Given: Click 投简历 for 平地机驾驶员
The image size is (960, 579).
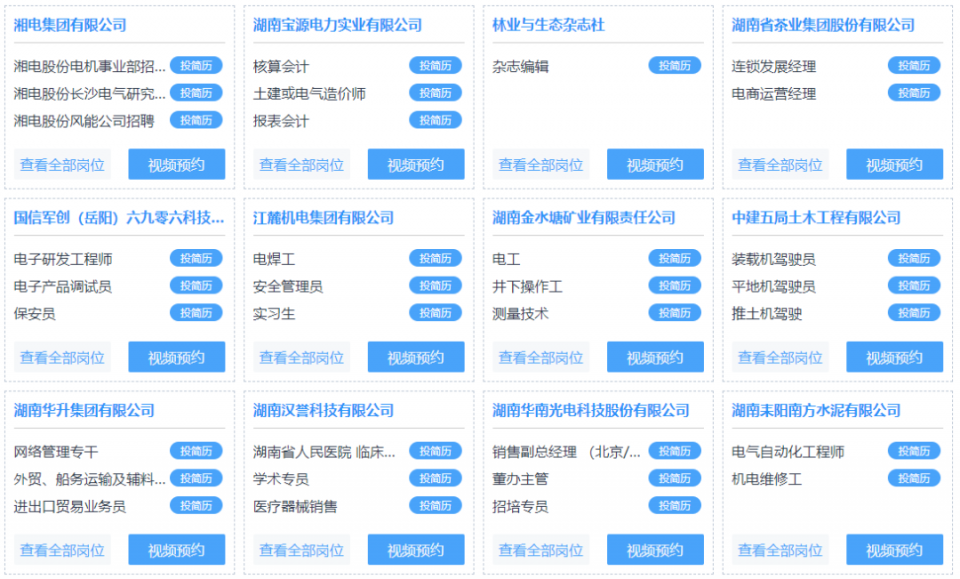Looking at the screenshot, I should 914,286.
